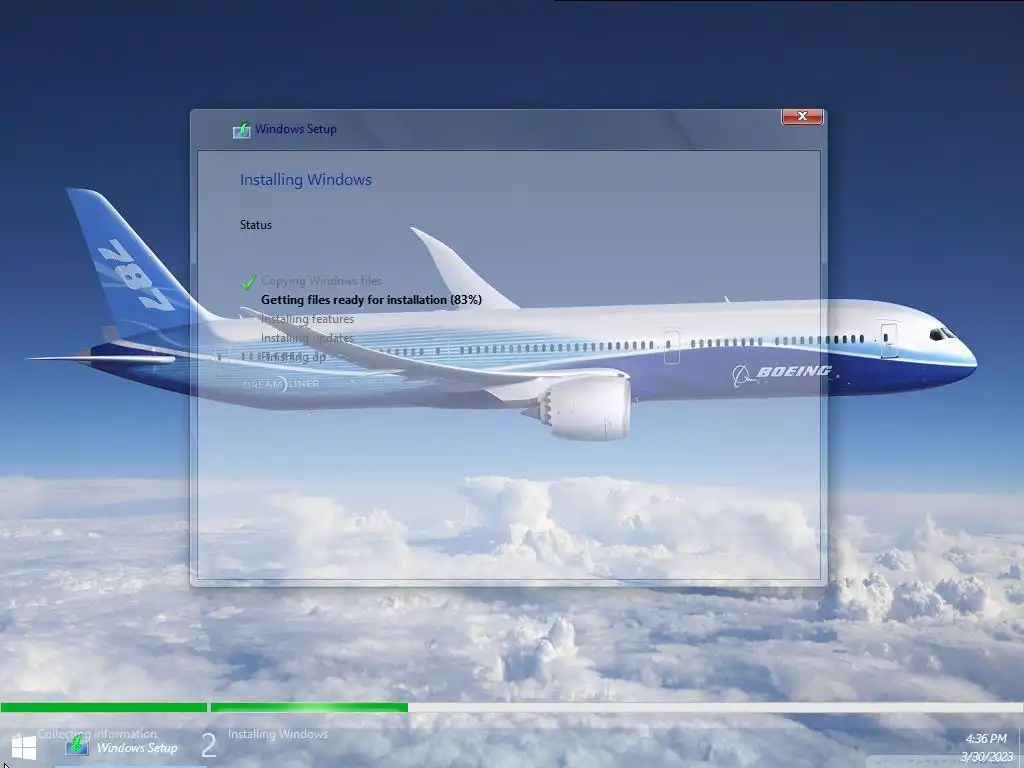Click the date 3/30/2023 in tray
1024x768 pixels.
click(x=986, y=757)
